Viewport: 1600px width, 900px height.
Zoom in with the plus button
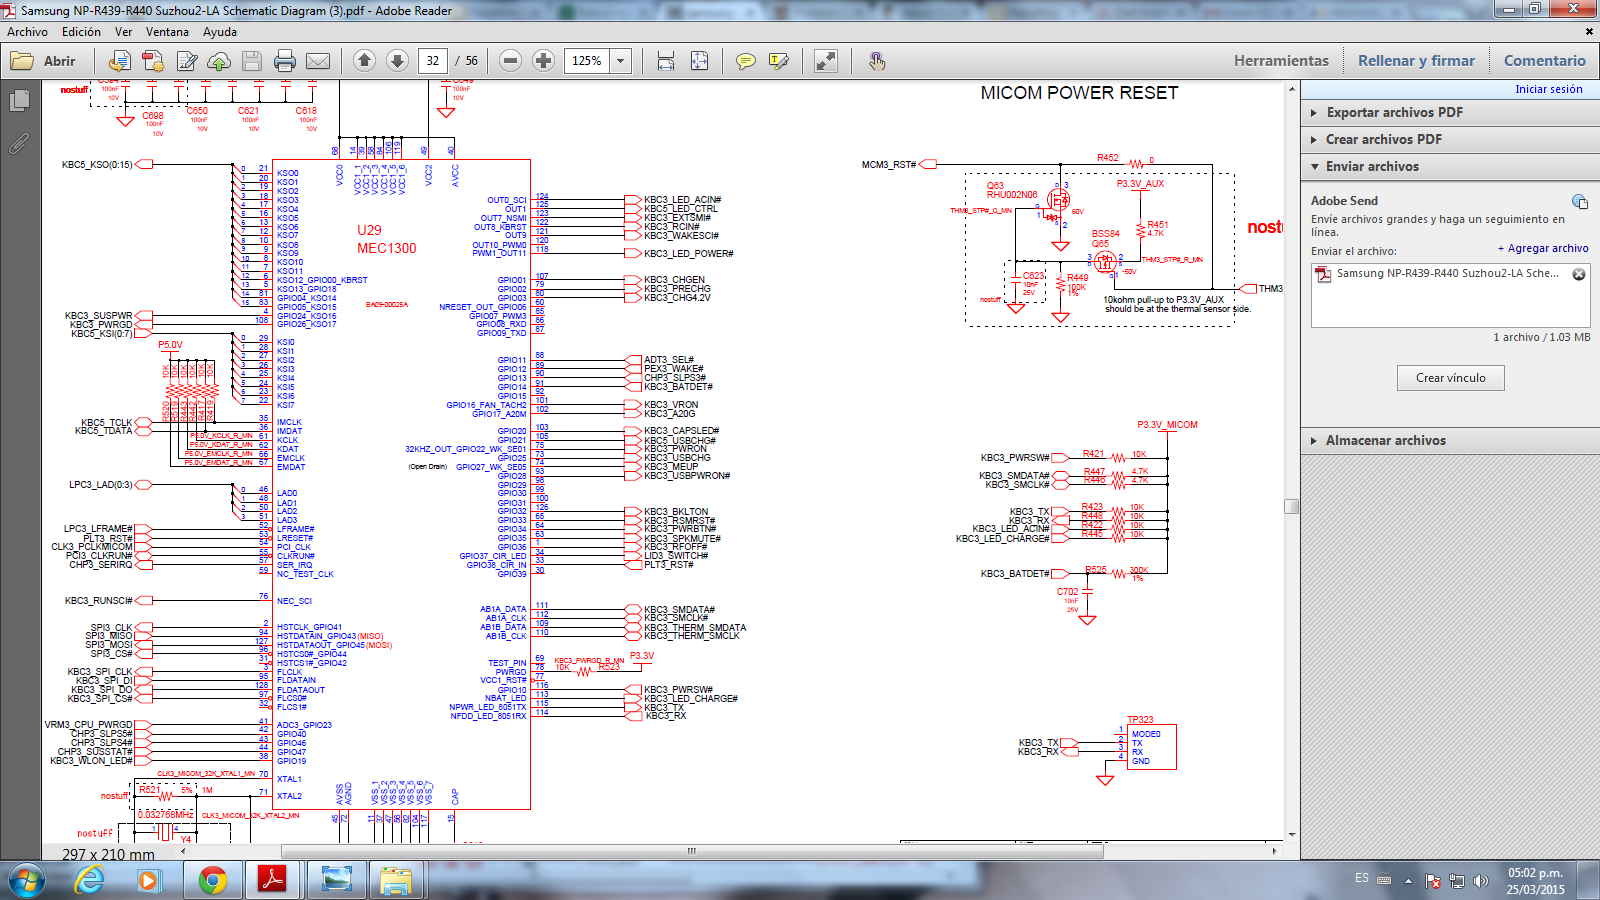tap(543, 61)
